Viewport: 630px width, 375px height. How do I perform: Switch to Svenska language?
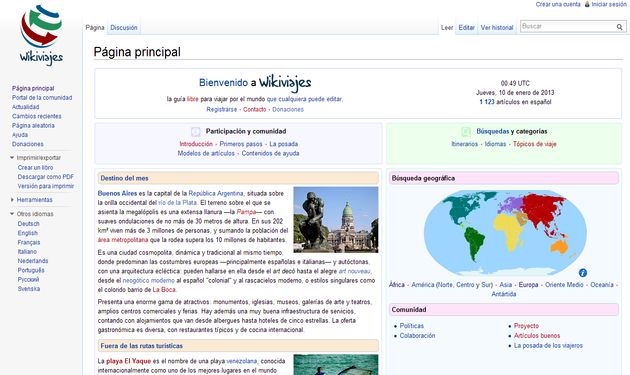pos(29,289)
